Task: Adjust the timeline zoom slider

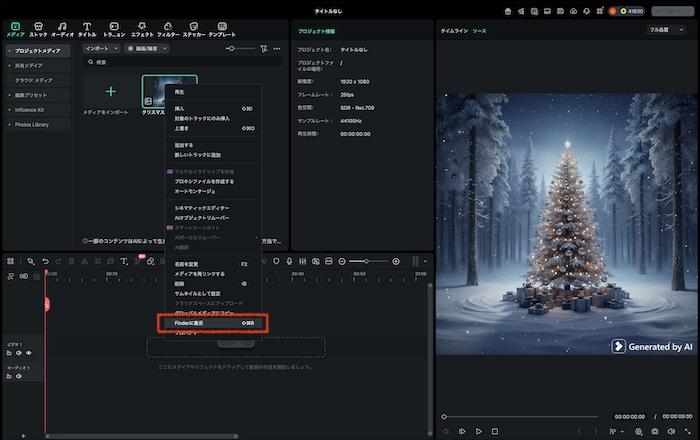Action: [x=369, y=262]
